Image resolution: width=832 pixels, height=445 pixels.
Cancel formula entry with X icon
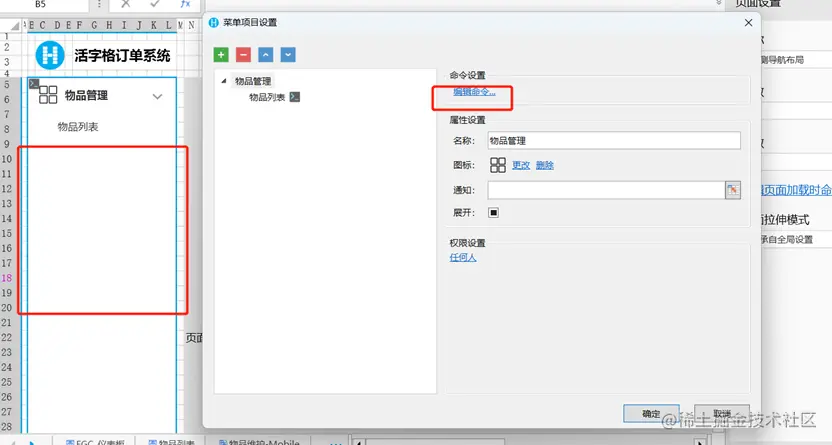[126, 4]
